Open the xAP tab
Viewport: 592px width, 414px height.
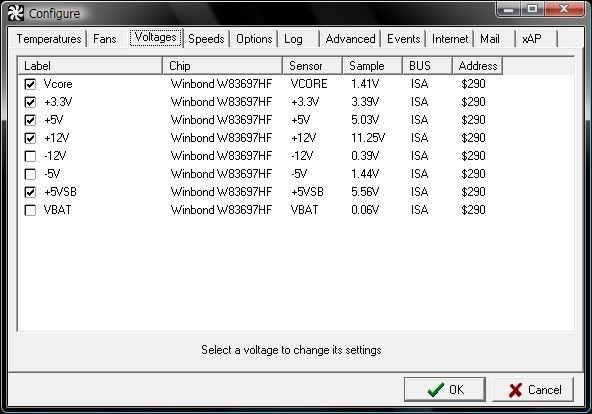point(532,39)
